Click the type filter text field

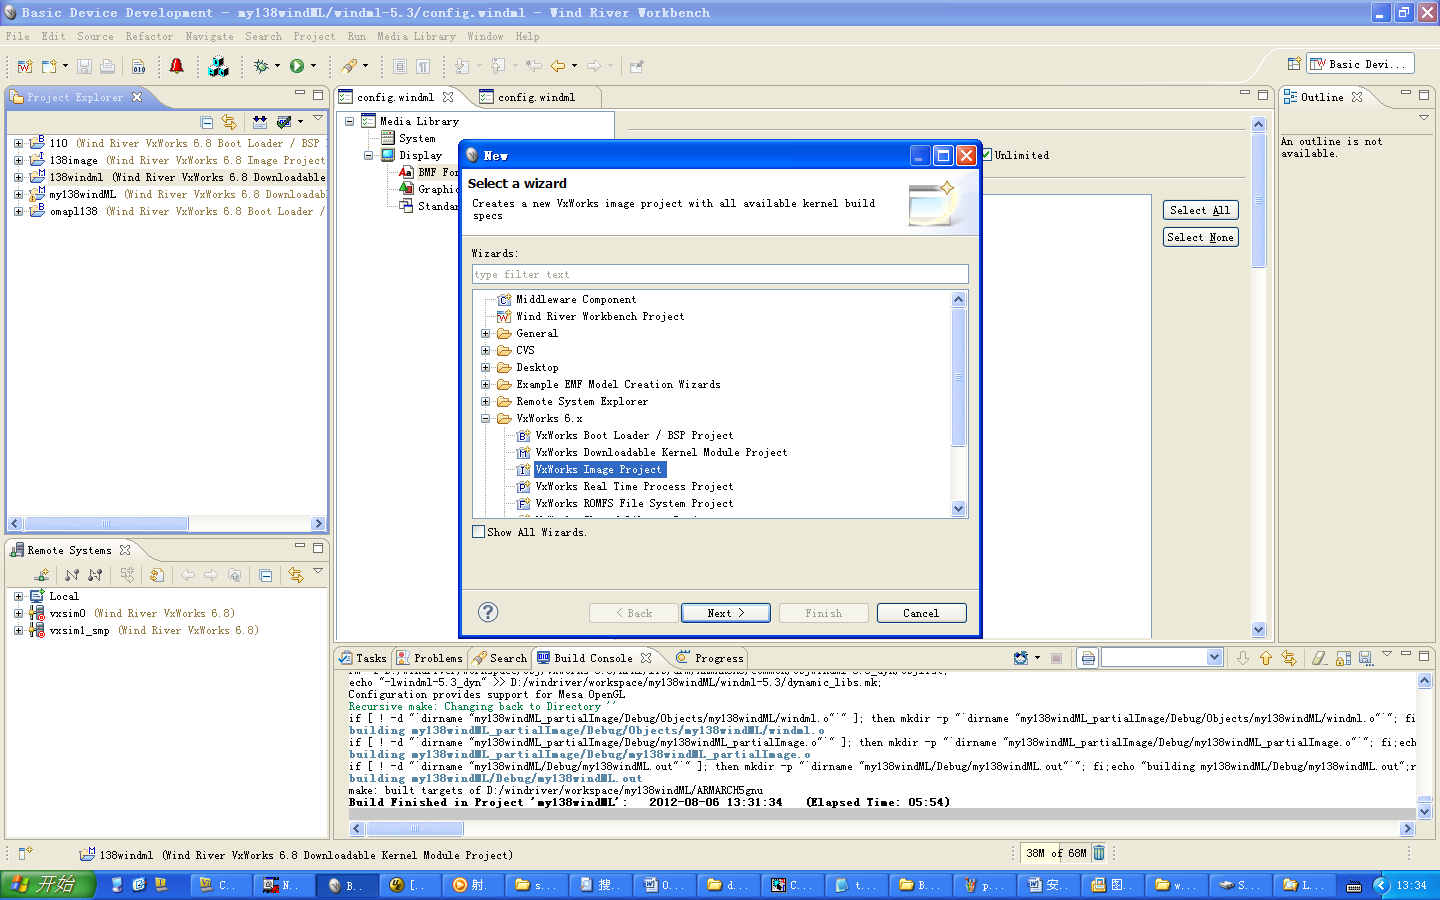click(x=720, y=274)
